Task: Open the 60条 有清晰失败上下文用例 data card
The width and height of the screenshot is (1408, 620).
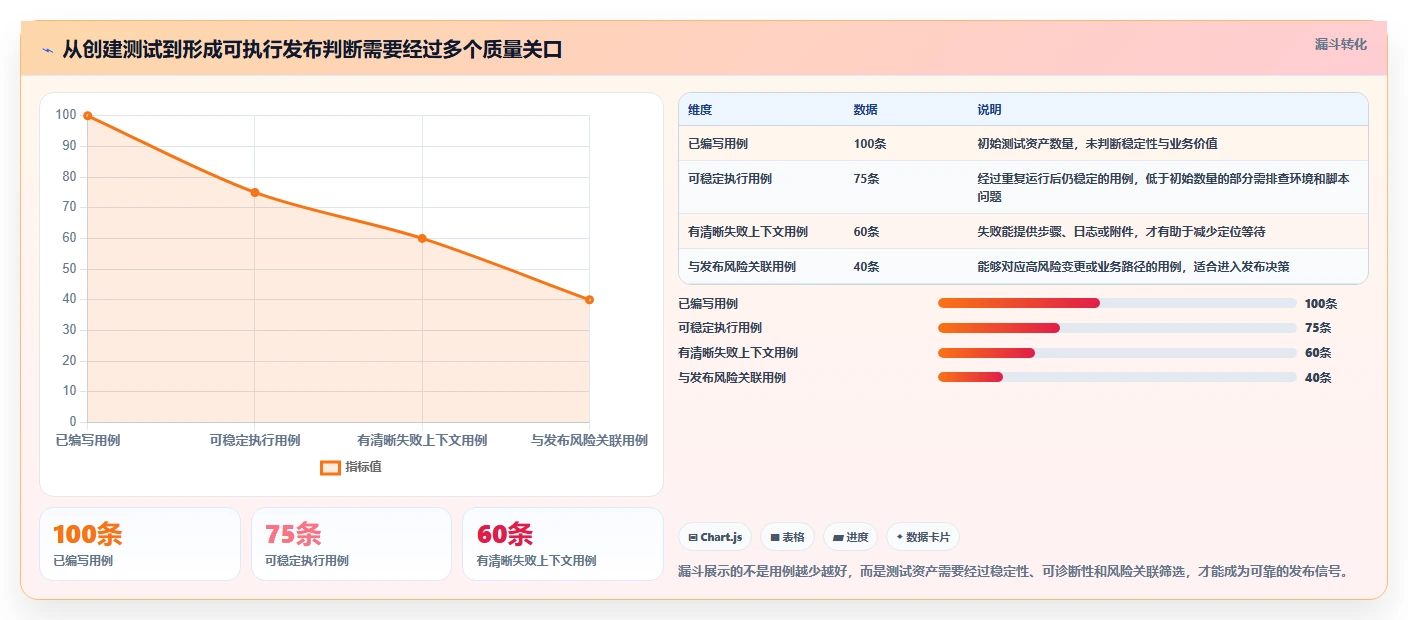Action: pos(563,544)
